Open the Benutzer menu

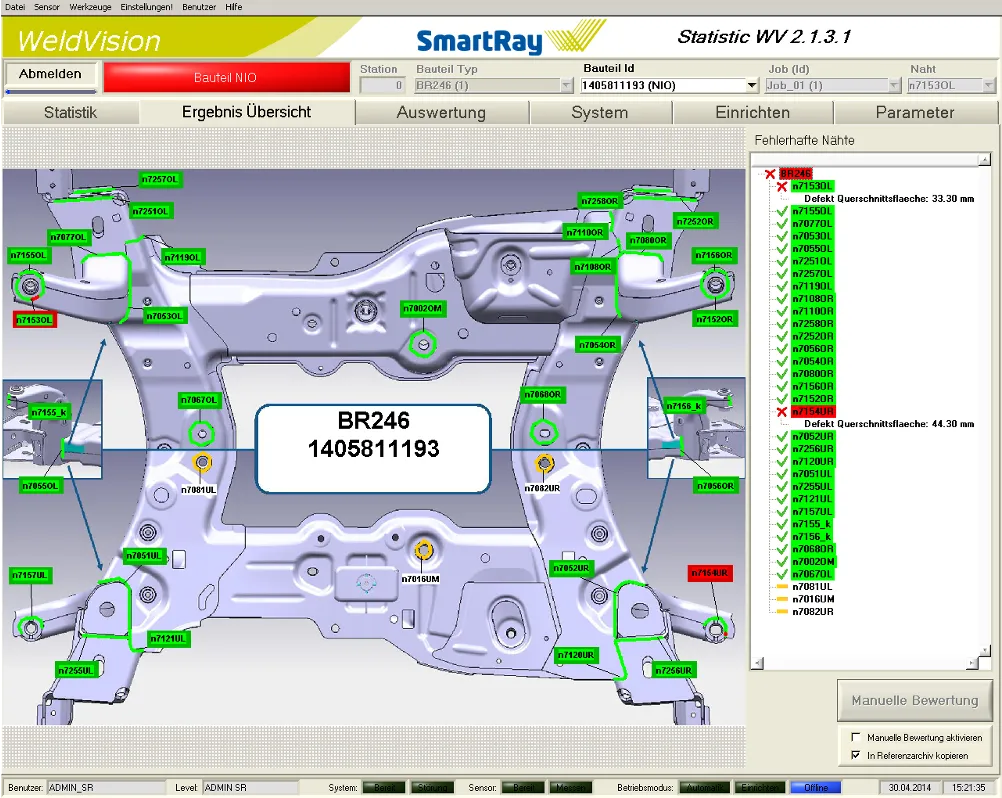coord(199,7)
